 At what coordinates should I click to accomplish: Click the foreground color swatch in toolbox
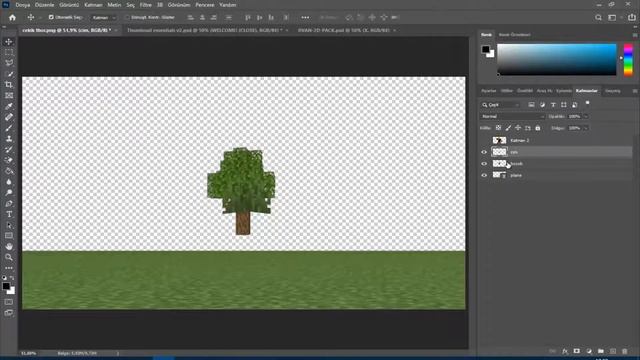pos(6,286)
